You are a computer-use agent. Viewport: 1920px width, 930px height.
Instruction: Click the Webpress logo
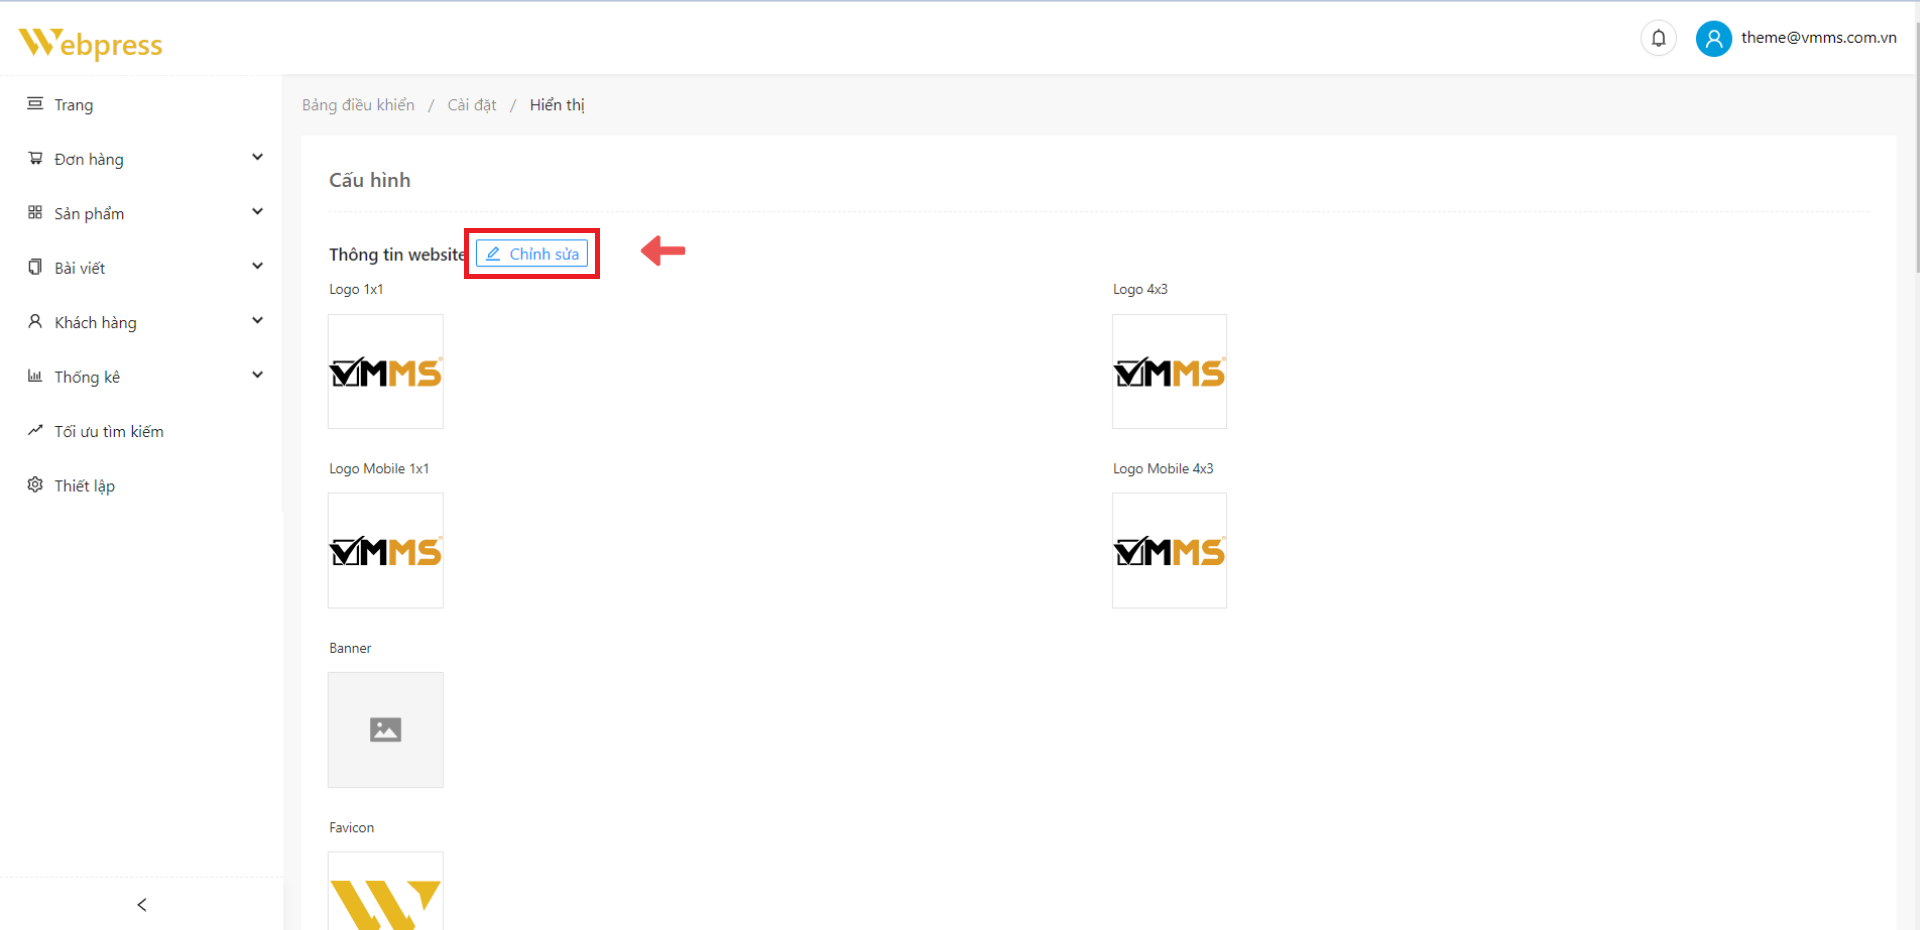click(90, 43)
